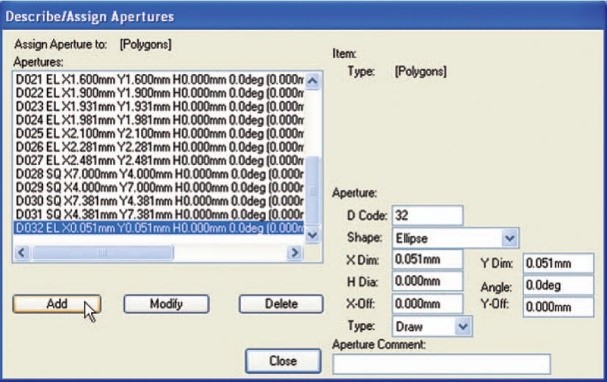The height and width of the screenshot is (382, 607).
Task: Click the horizontal scroll left arrow
Action: (x=22, y=253)
